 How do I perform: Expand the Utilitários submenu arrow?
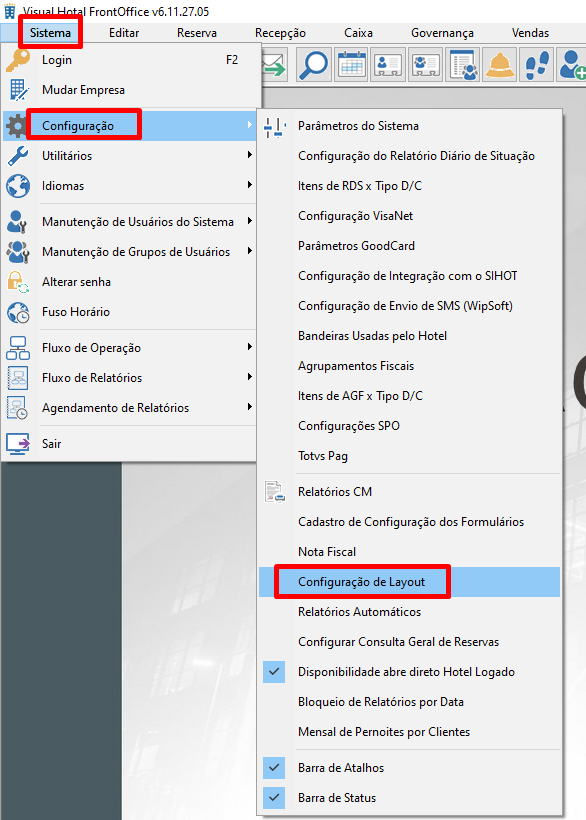(250, 155)
